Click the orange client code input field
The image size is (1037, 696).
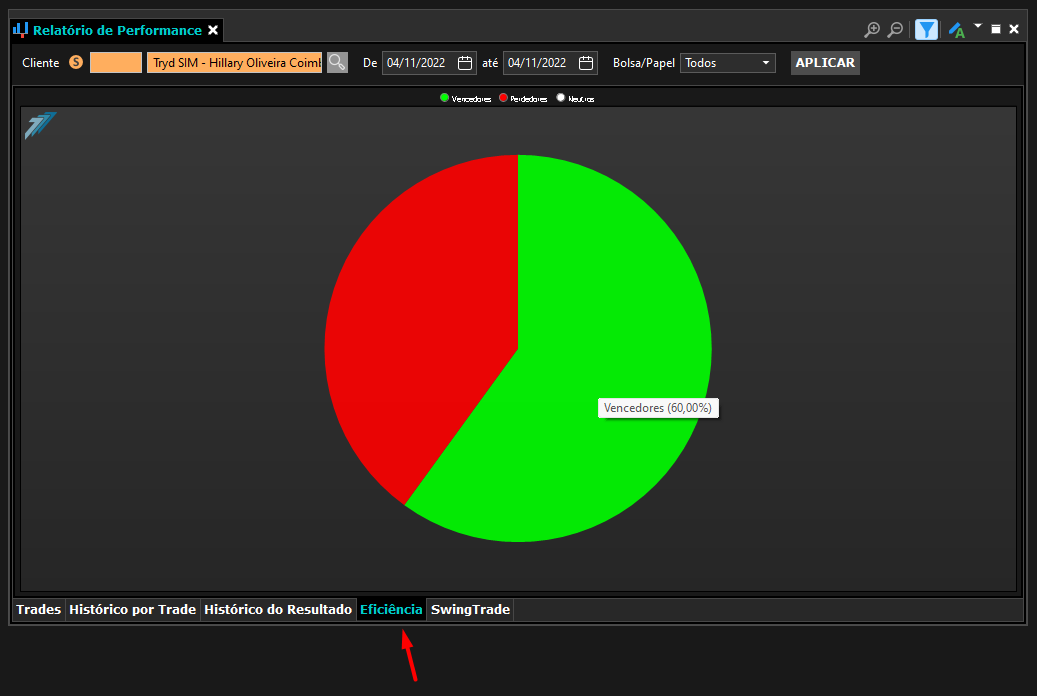tap(116, 63)
